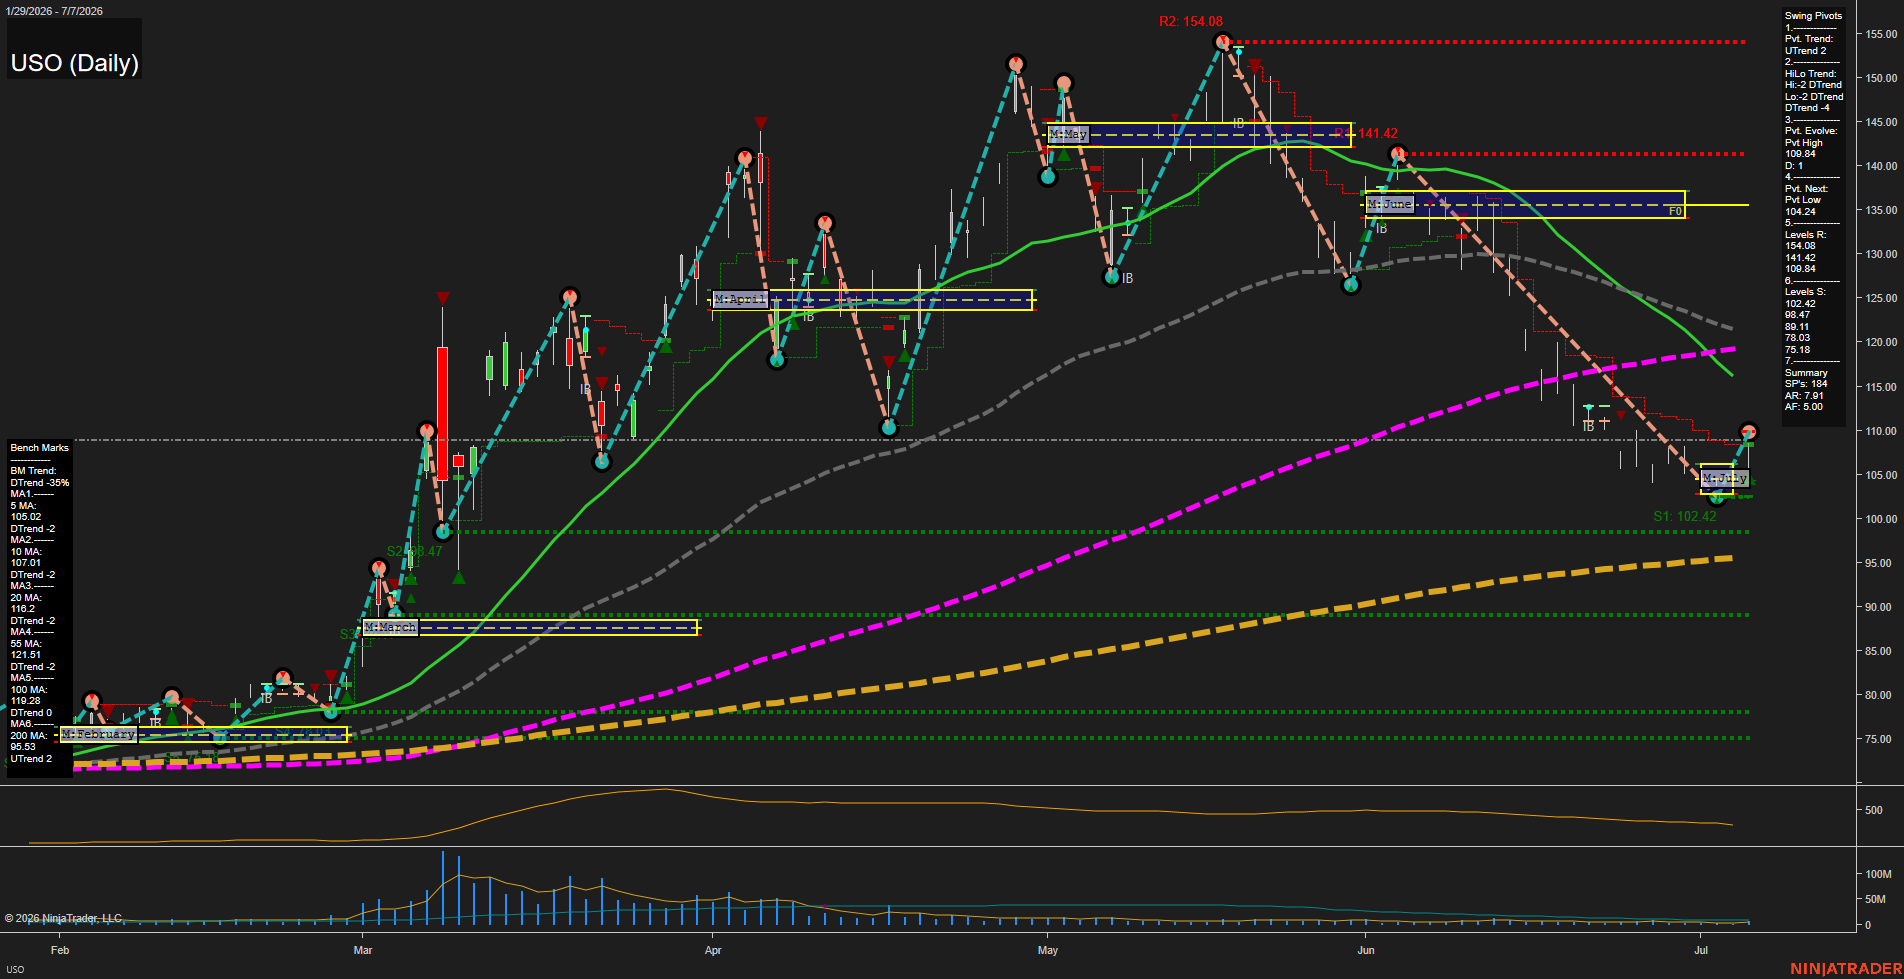The height and width of the screenshot is (979, 1904).
Task: Click the 125.00 price axis label
Action: coord(1881,298)
